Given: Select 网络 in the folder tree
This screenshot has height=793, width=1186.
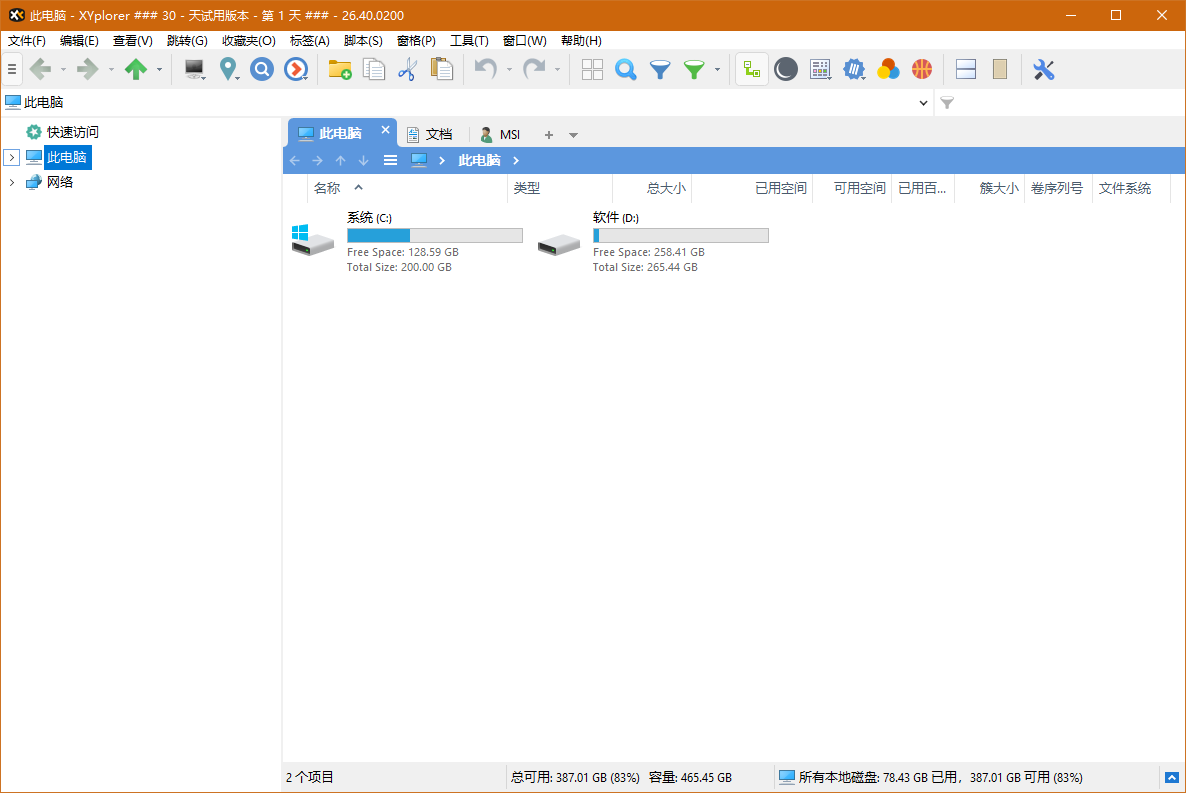Looking at the screenshot, I should 60,182.
